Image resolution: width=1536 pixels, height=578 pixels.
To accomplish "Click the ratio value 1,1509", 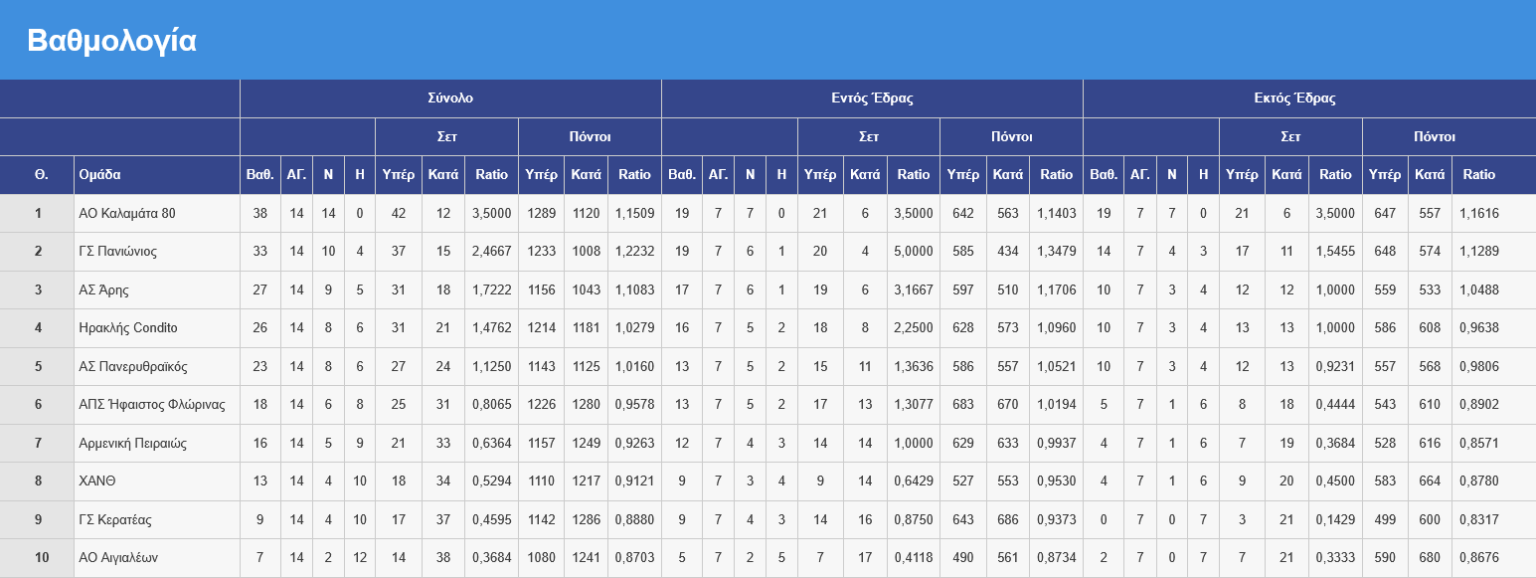I will pyautogui.click(x=634, y=213).
